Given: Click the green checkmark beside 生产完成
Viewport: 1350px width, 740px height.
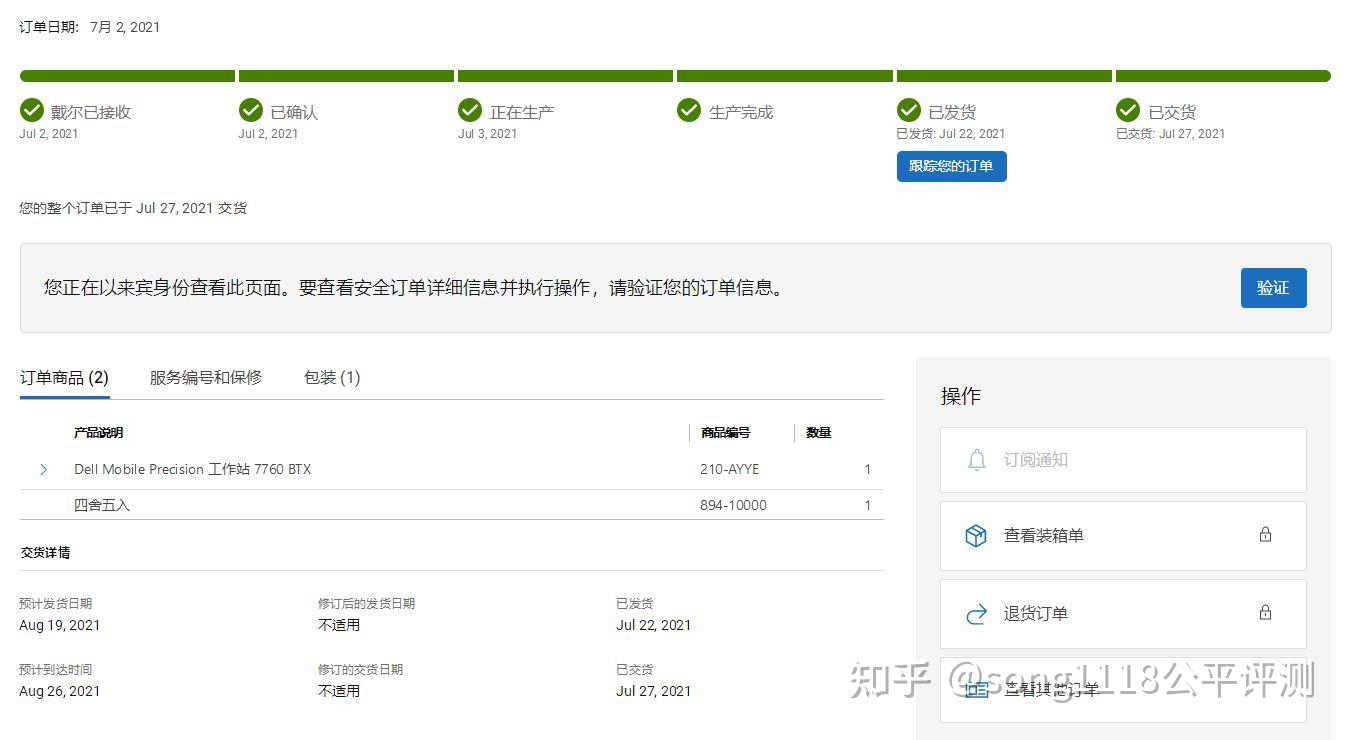Looking at the screenshot, I should pos(689,110).
